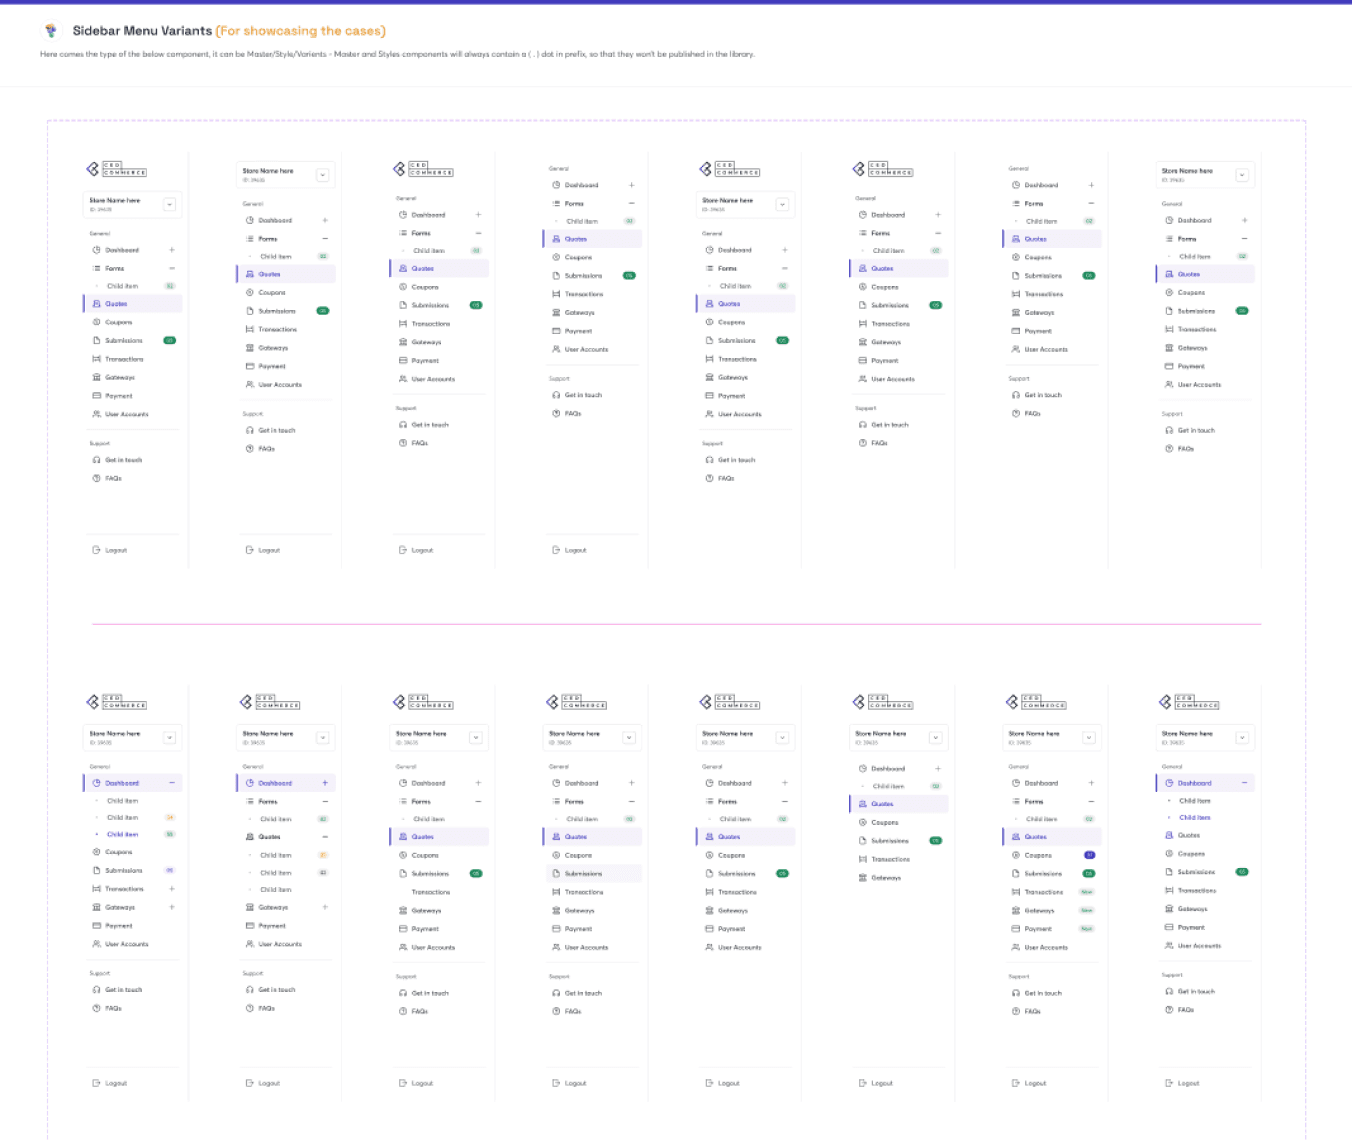The width and height of the screenshot is (1352, 1140).
Task: Click Quotes icon in row with collapse minus
Action: [250, 837]
